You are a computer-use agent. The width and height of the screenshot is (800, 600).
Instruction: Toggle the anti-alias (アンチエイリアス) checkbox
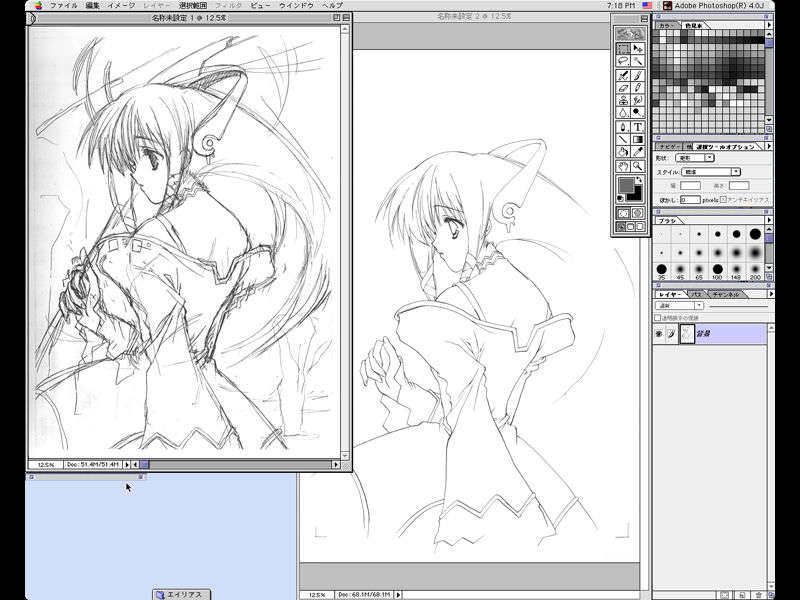tap(723, 200)
